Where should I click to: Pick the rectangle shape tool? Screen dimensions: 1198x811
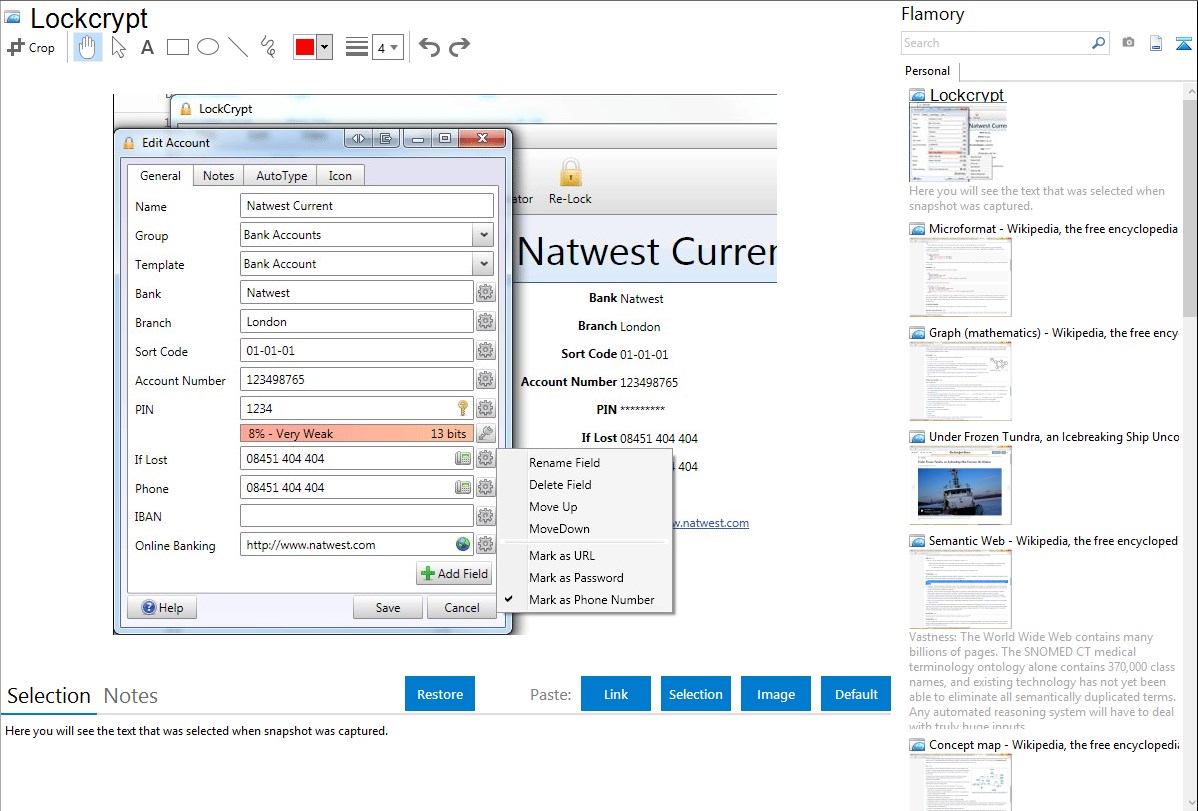click(x=177, y=47)
